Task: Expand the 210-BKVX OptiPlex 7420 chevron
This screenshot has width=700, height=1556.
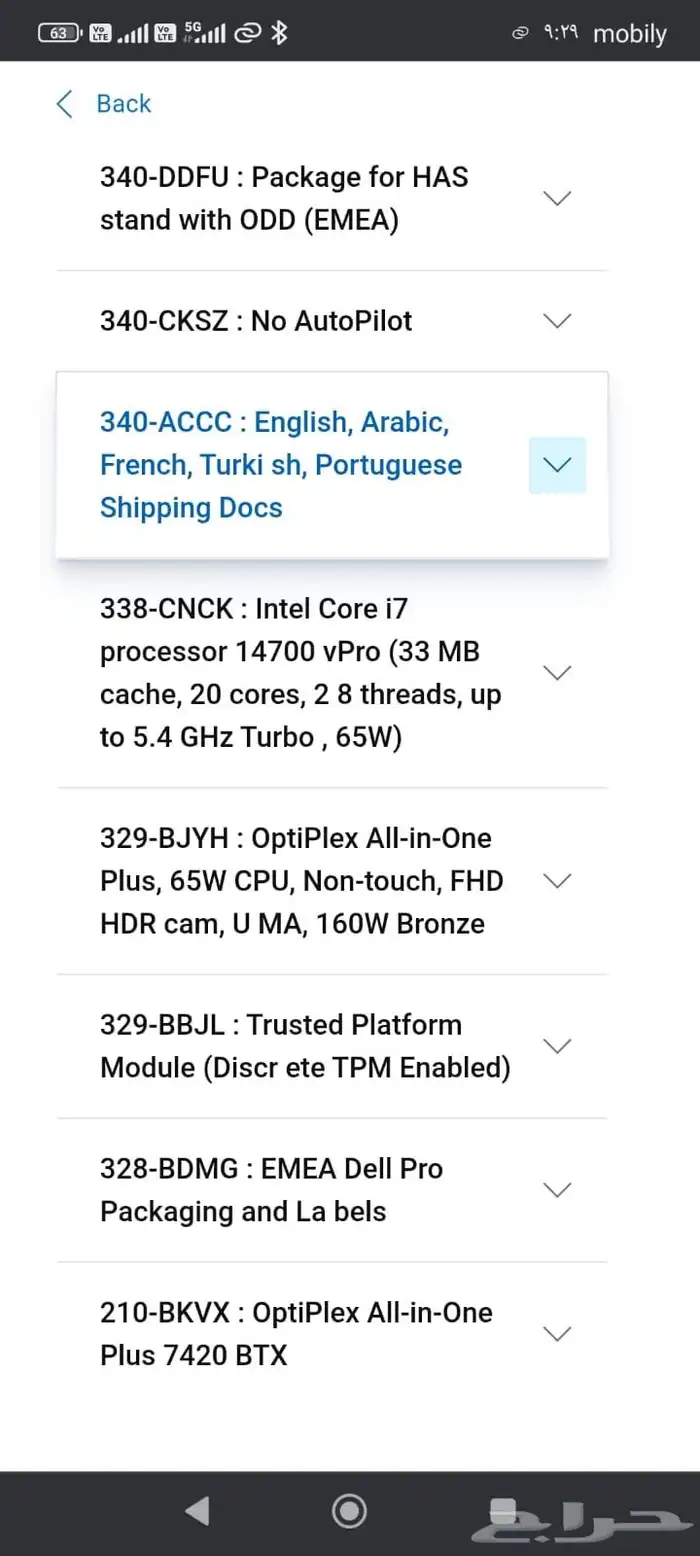Action: pyautogui.click(x=557, y=1334)
